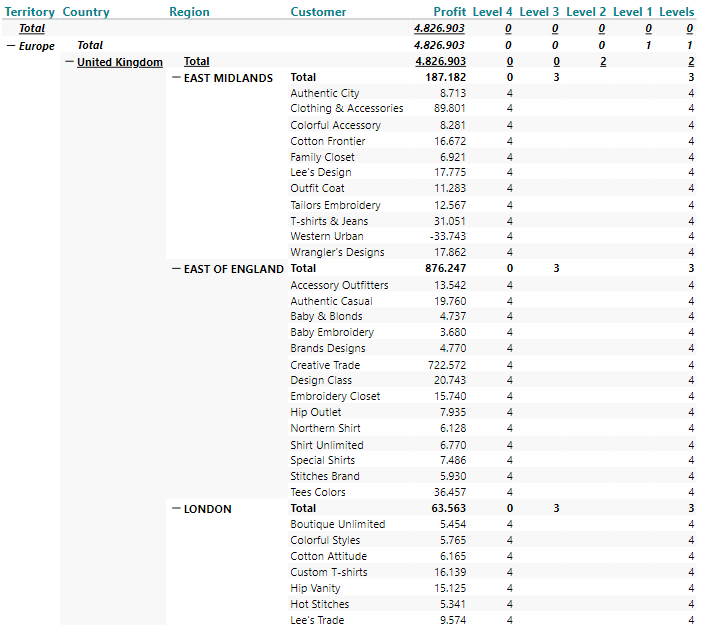Screen dimensions: 701x625
Task: Select customer Boutique Unlimited
Action: pyautogui.click(x=338, y=524)
